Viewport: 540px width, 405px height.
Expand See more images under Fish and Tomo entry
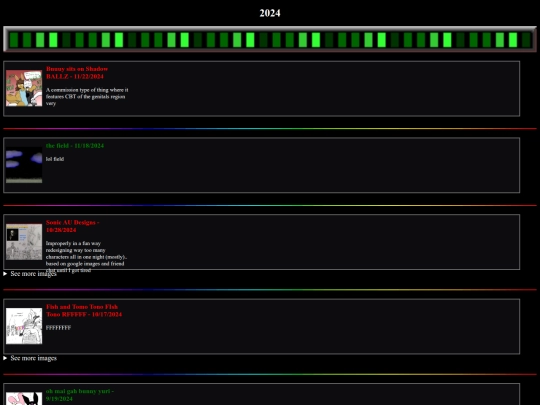click(x=30, y=358)
